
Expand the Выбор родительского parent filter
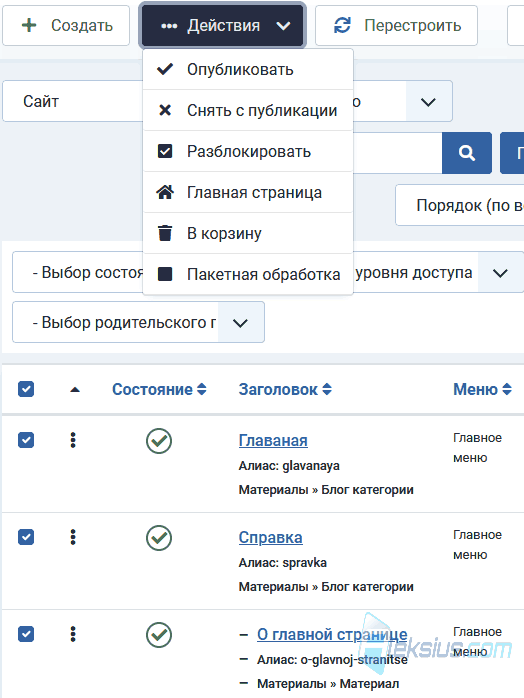coord(138,322)
